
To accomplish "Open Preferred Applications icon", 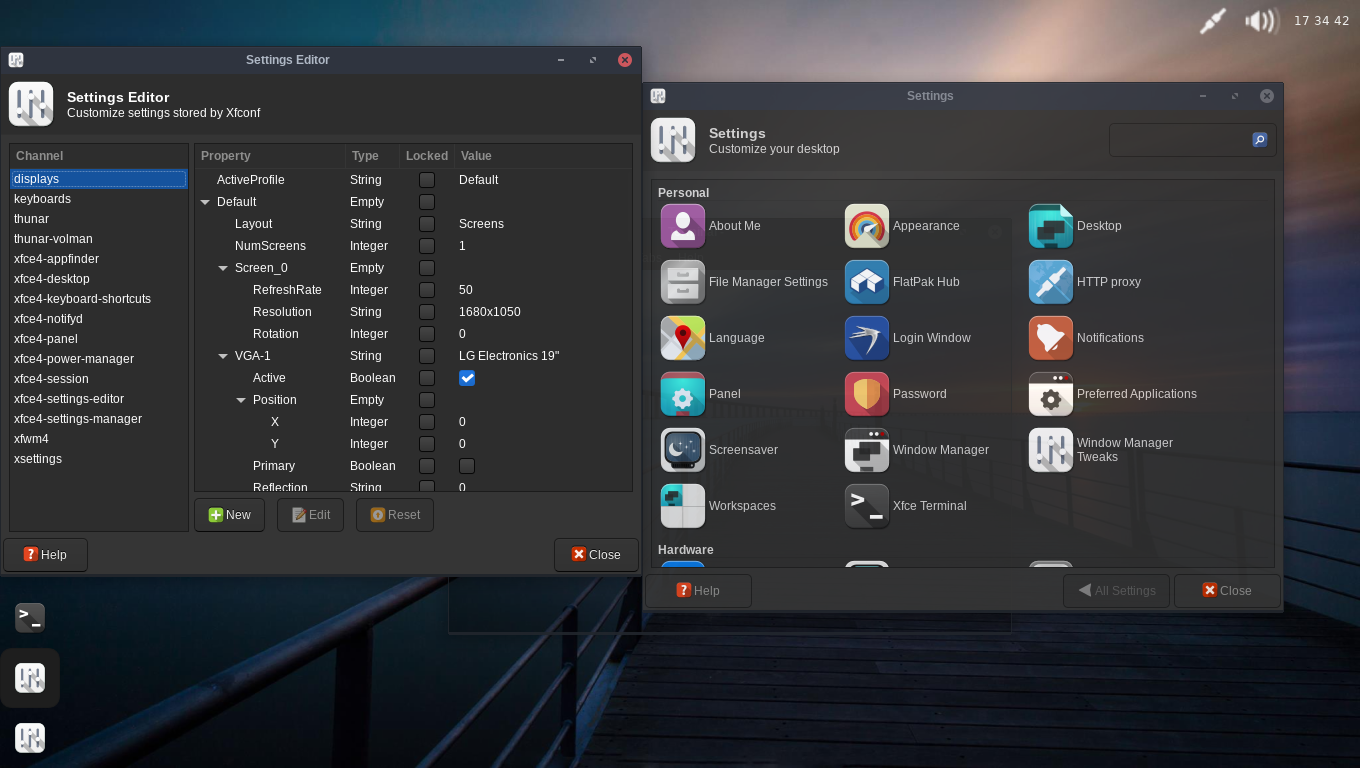I will (x=1051, y=394).
